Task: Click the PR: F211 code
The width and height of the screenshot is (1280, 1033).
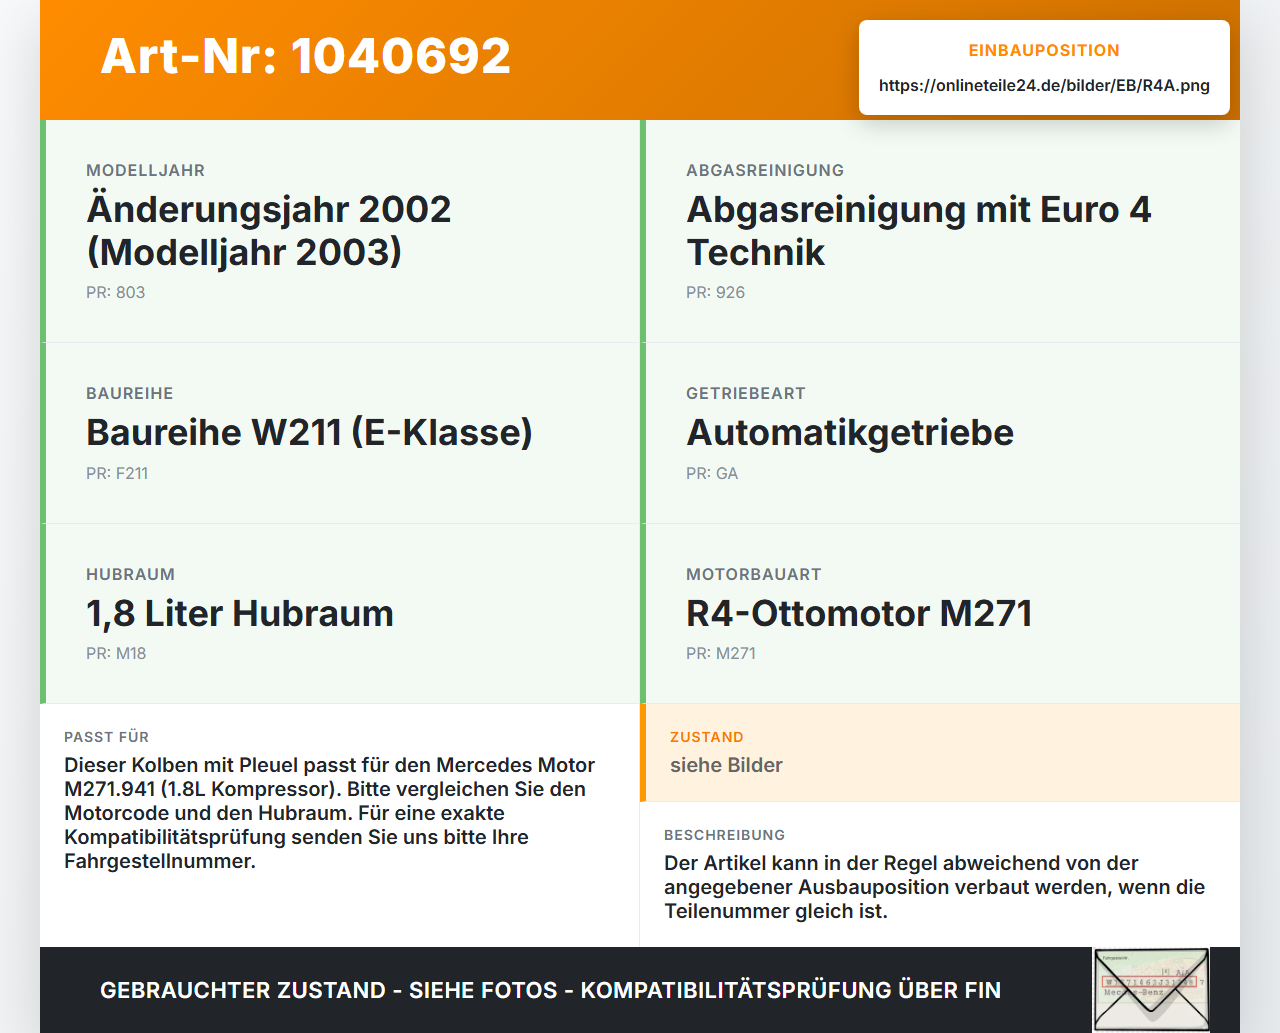Action: pyautogui.click(x=117, y=473)
